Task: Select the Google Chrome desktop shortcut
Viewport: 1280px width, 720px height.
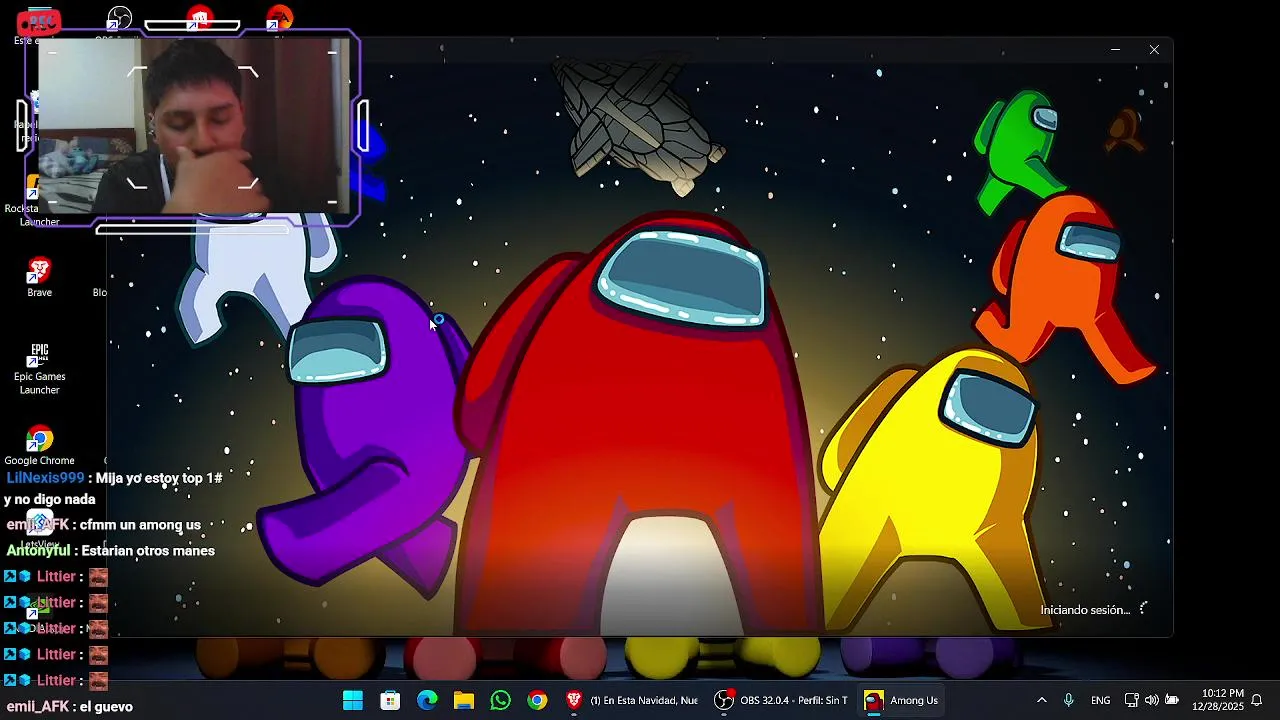Action: tap(39, 446)
